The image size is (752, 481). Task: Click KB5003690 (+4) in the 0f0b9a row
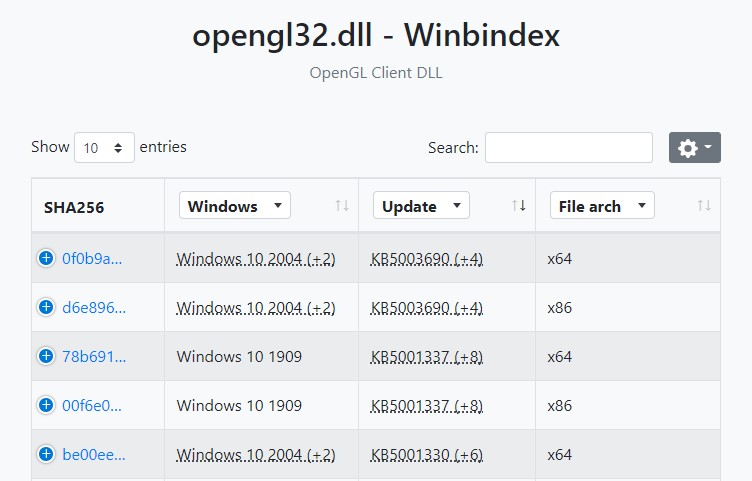tap(426, 259)
